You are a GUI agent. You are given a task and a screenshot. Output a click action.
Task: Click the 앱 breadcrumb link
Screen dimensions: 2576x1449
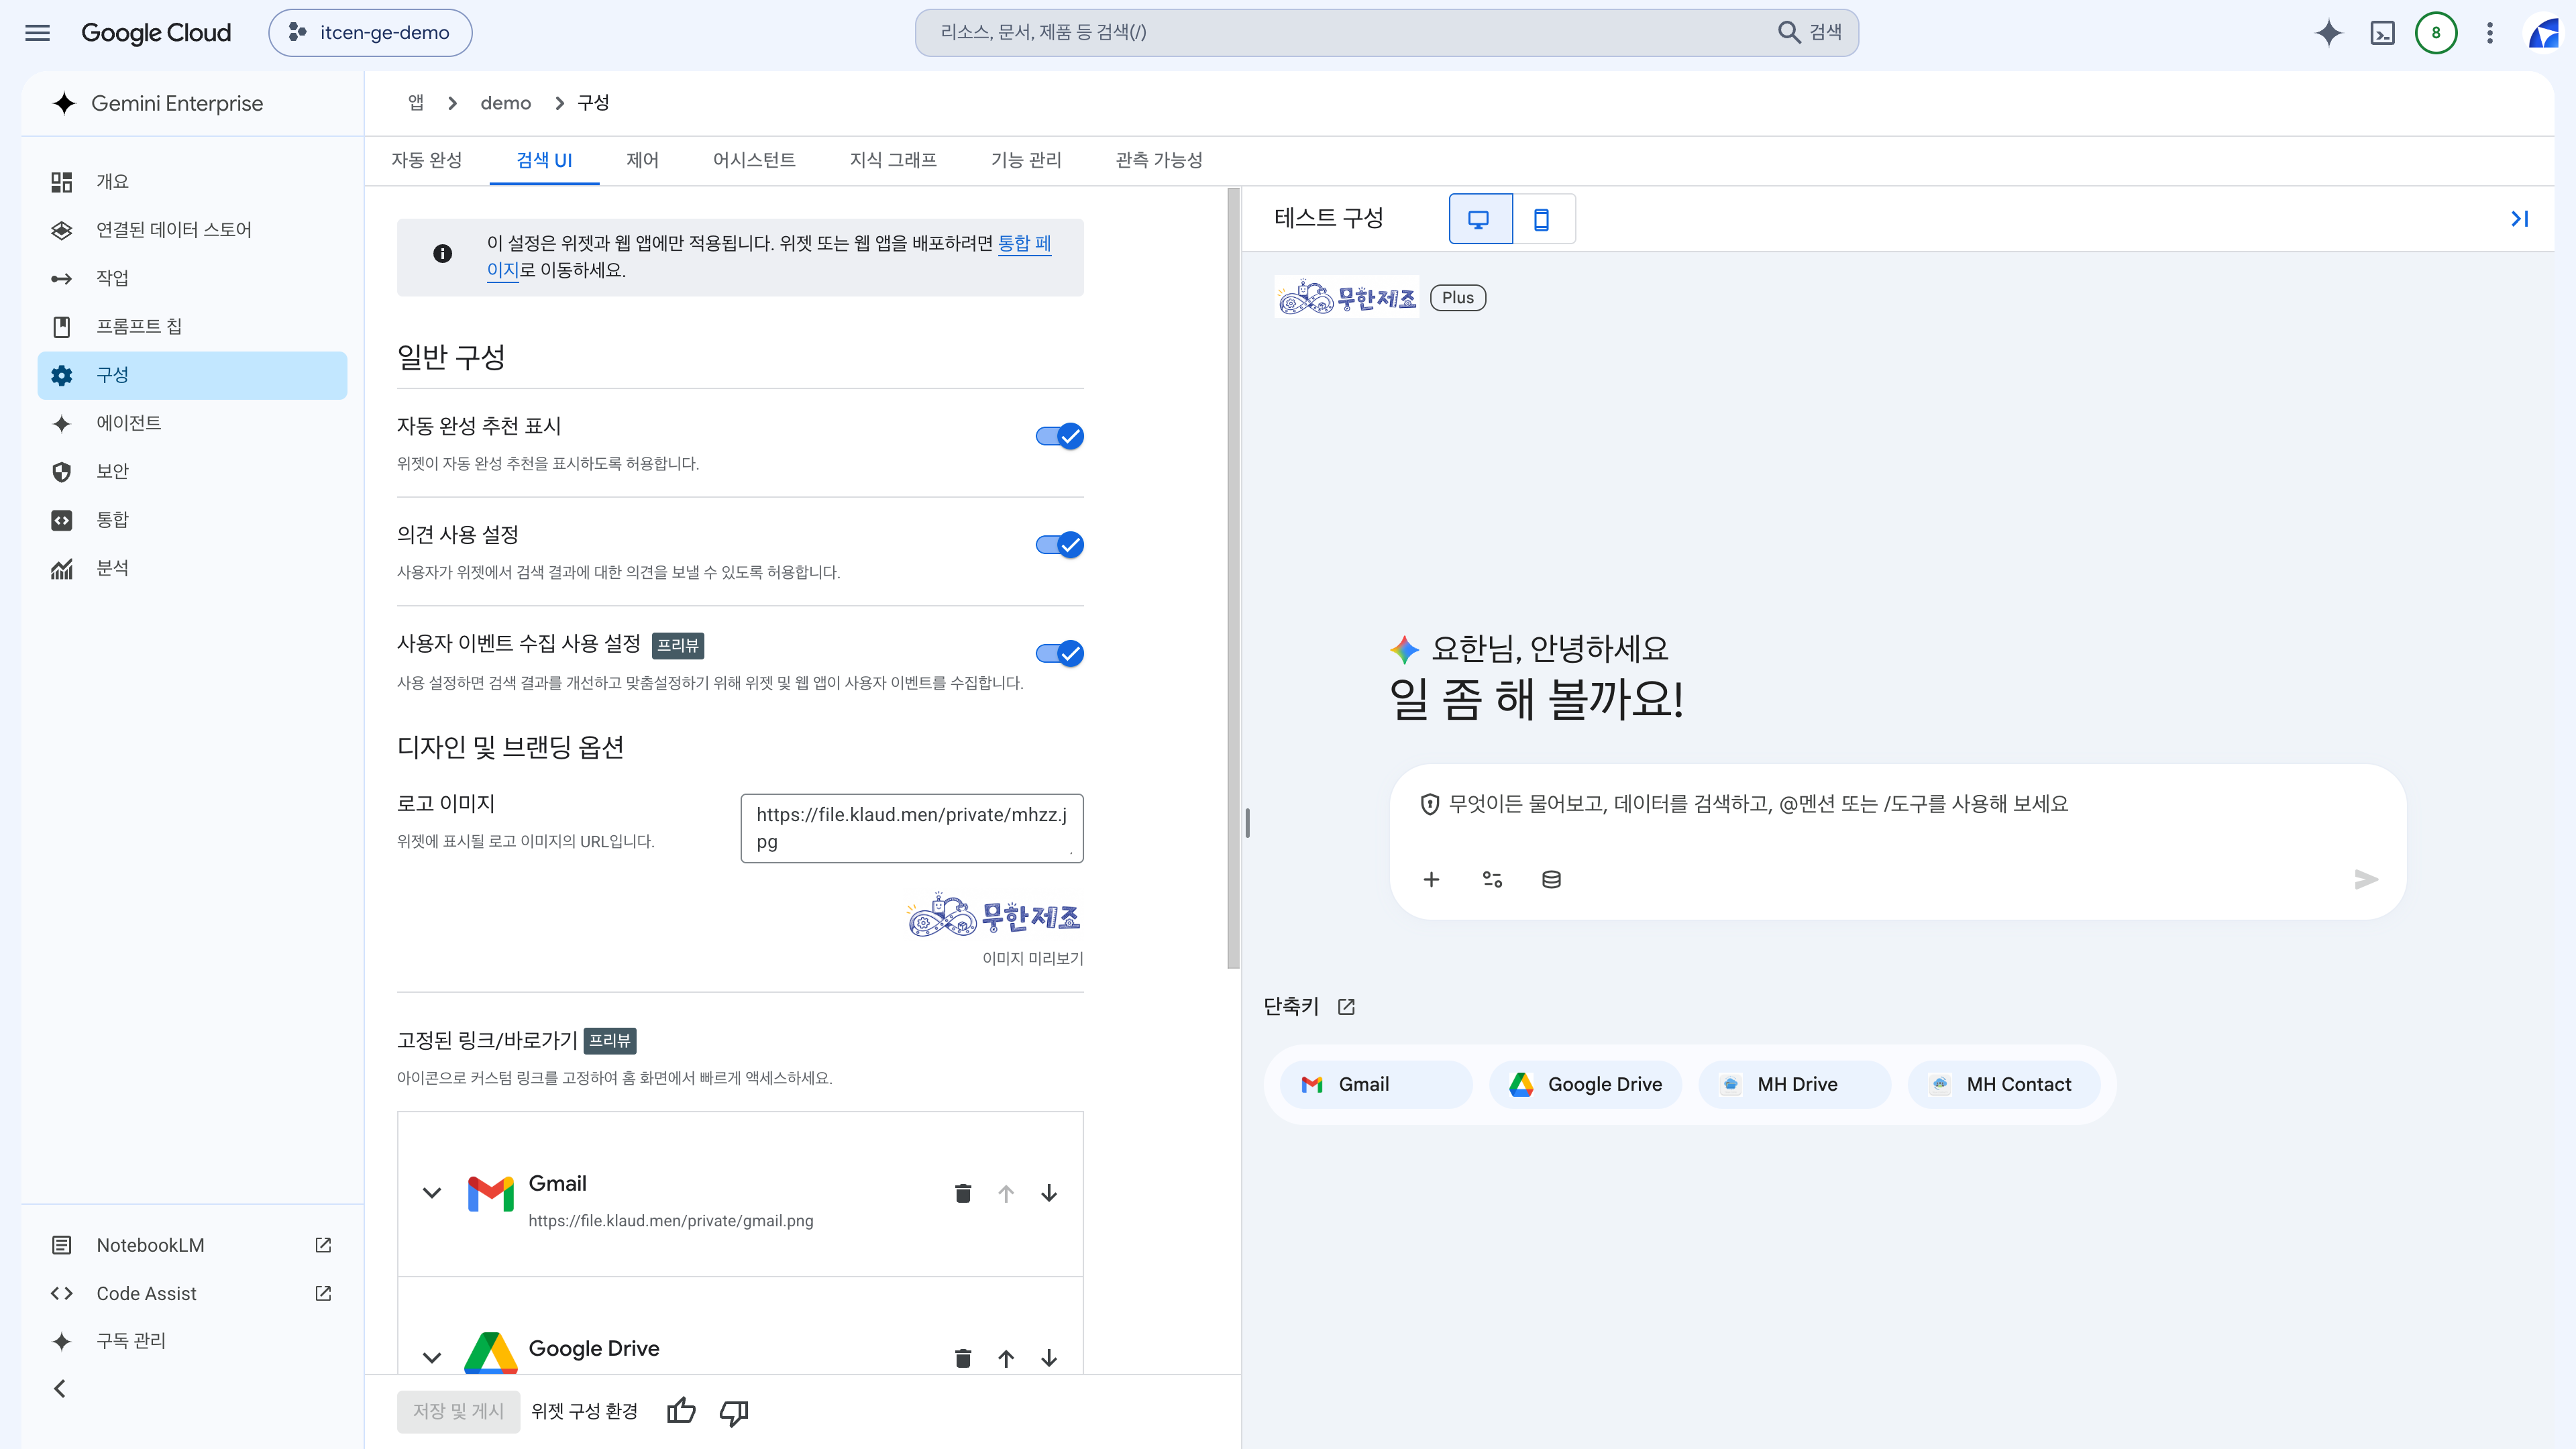(x=416, y=103)
